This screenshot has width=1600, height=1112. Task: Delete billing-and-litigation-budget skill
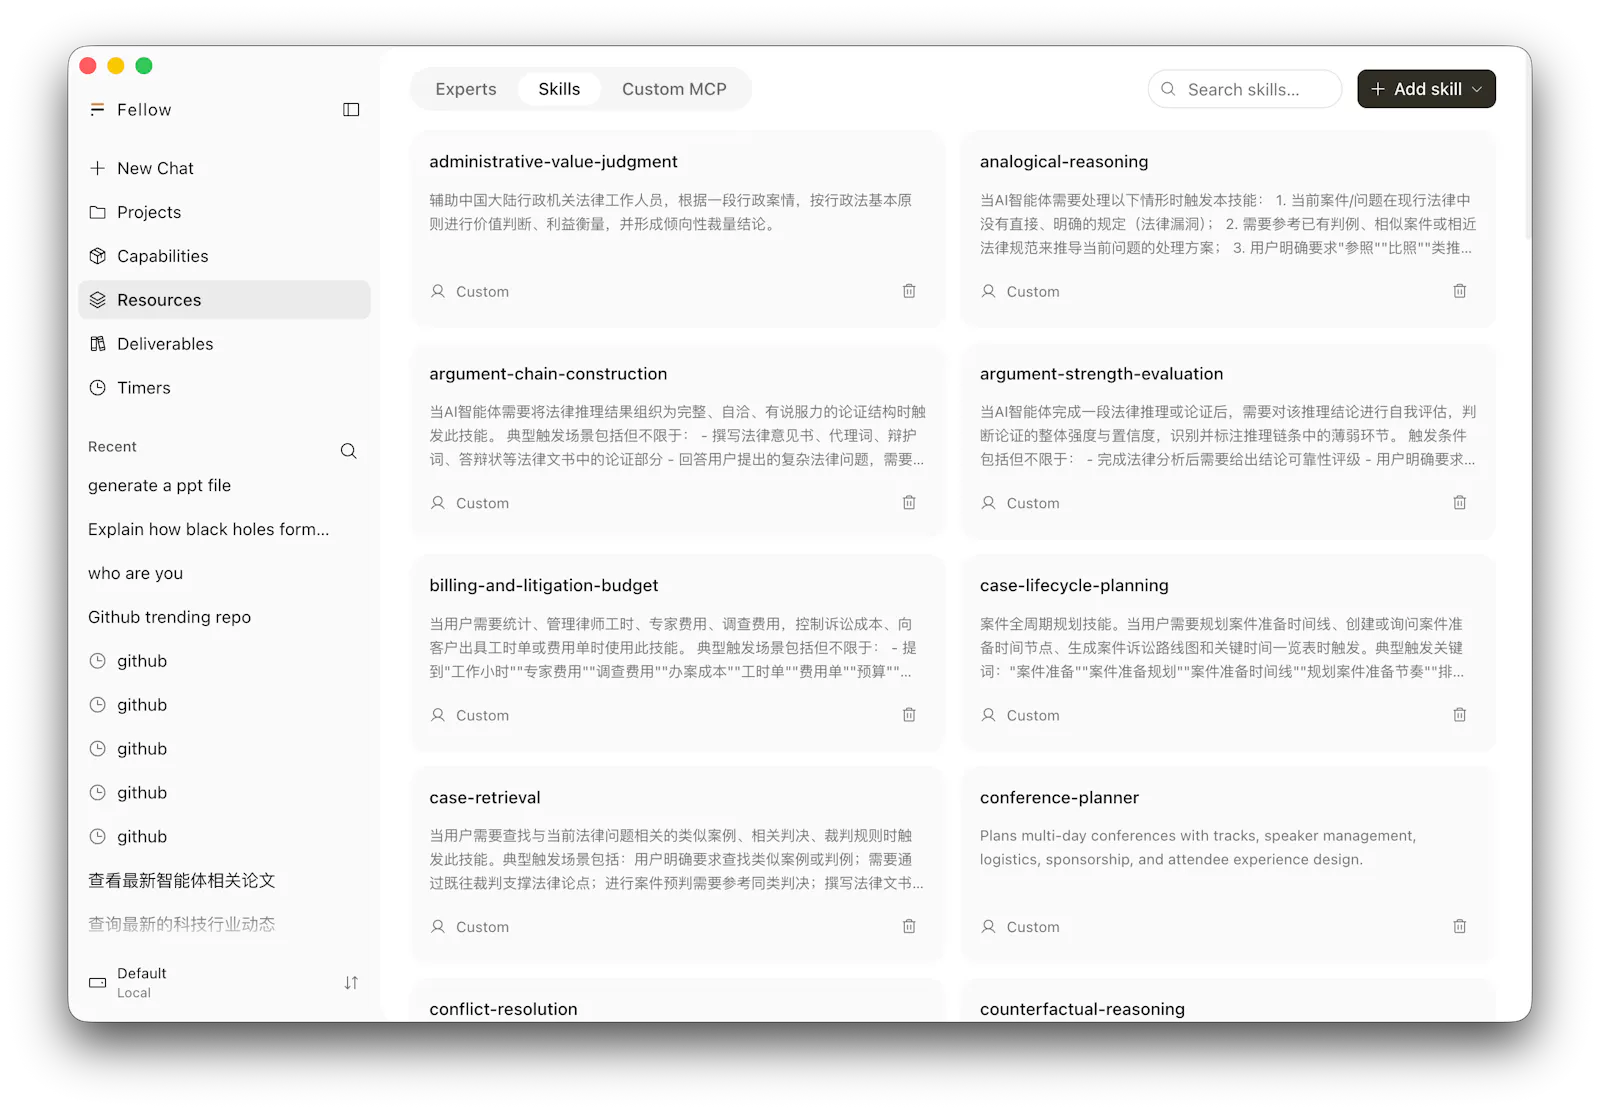(x=909, y=715)
